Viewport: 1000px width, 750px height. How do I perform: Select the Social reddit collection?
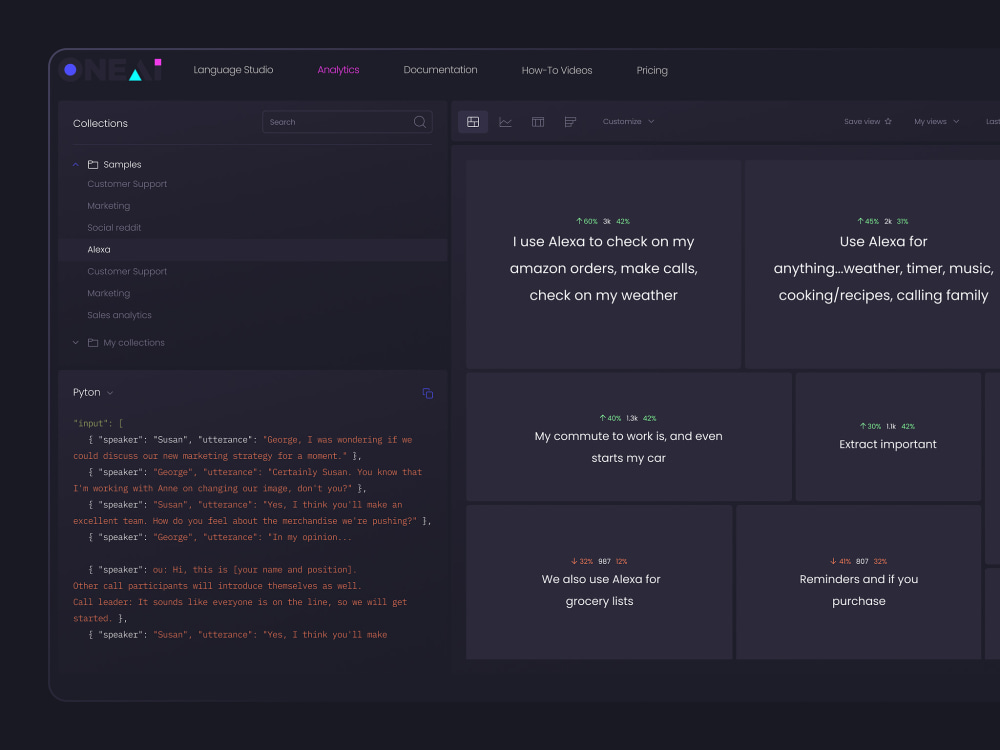[114, 227]
